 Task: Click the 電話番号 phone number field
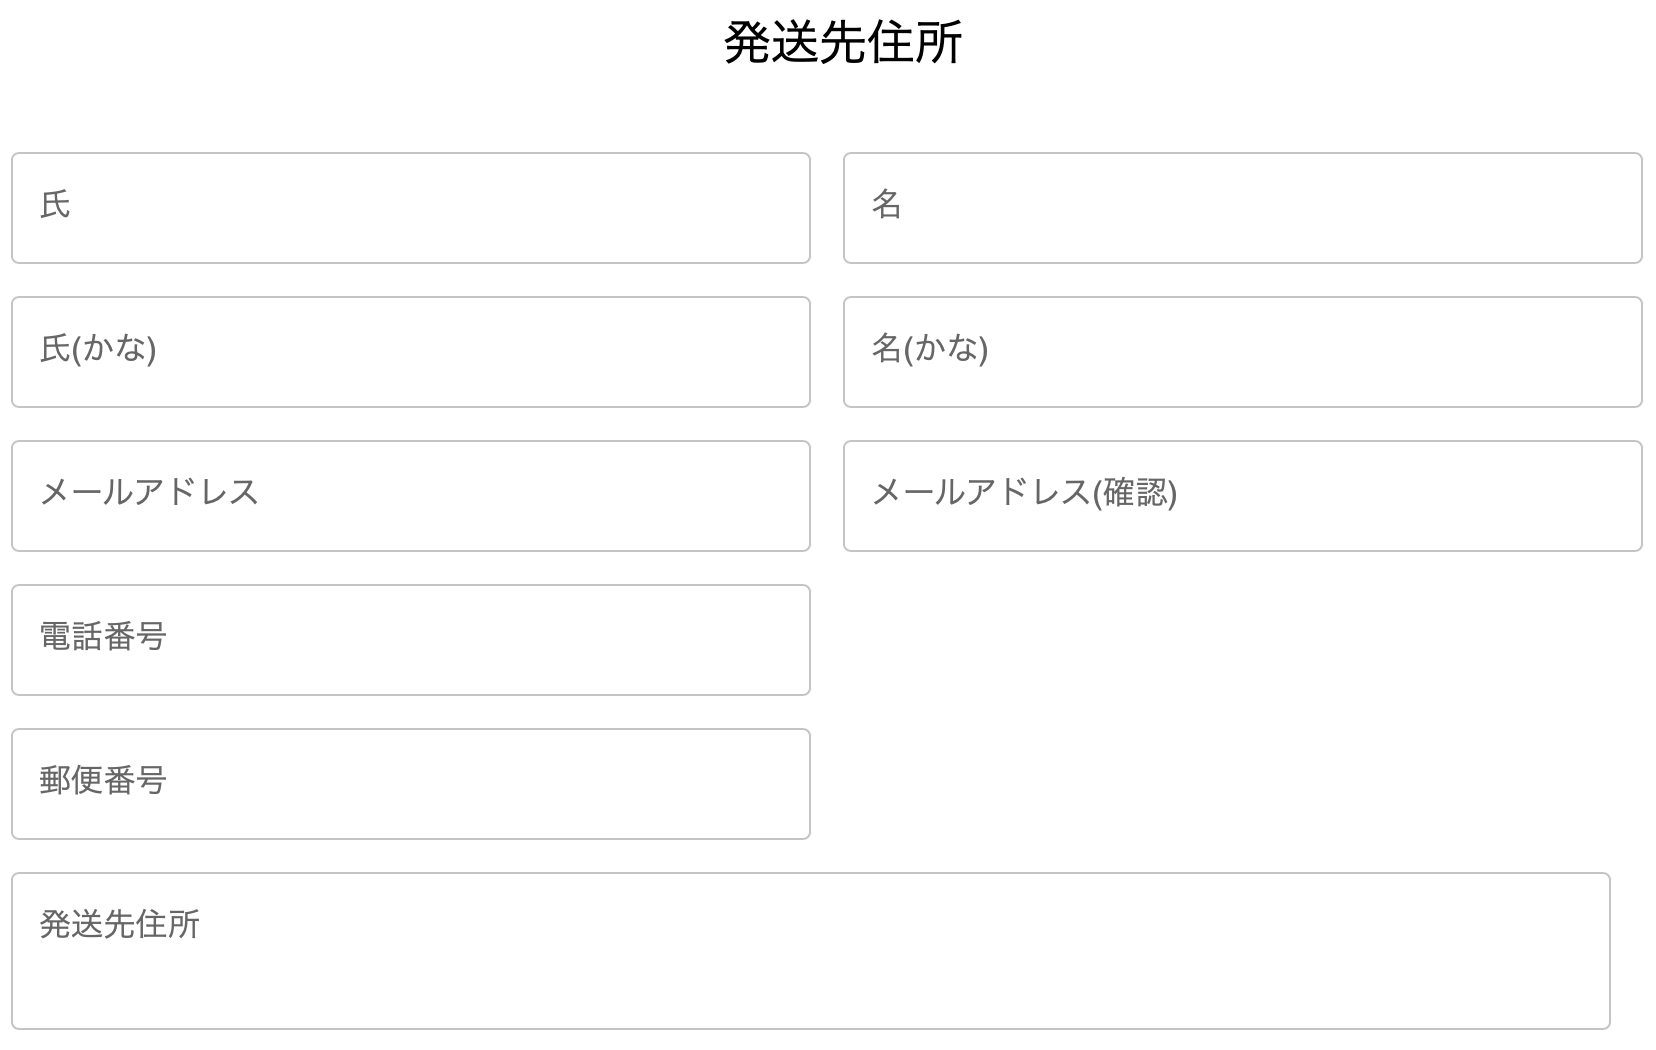click(410, 640)
